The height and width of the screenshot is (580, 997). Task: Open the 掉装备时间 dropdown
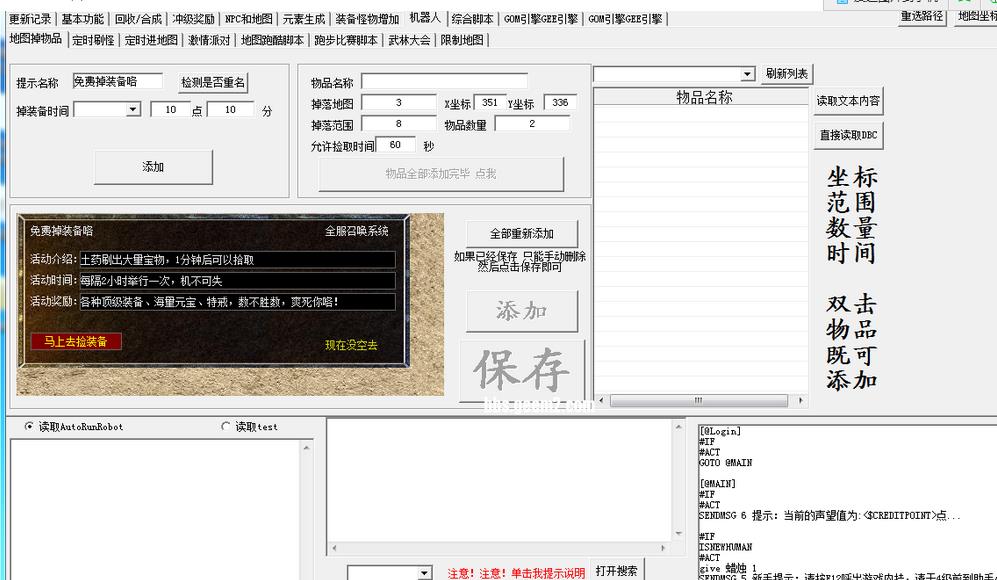coord(135,108)
